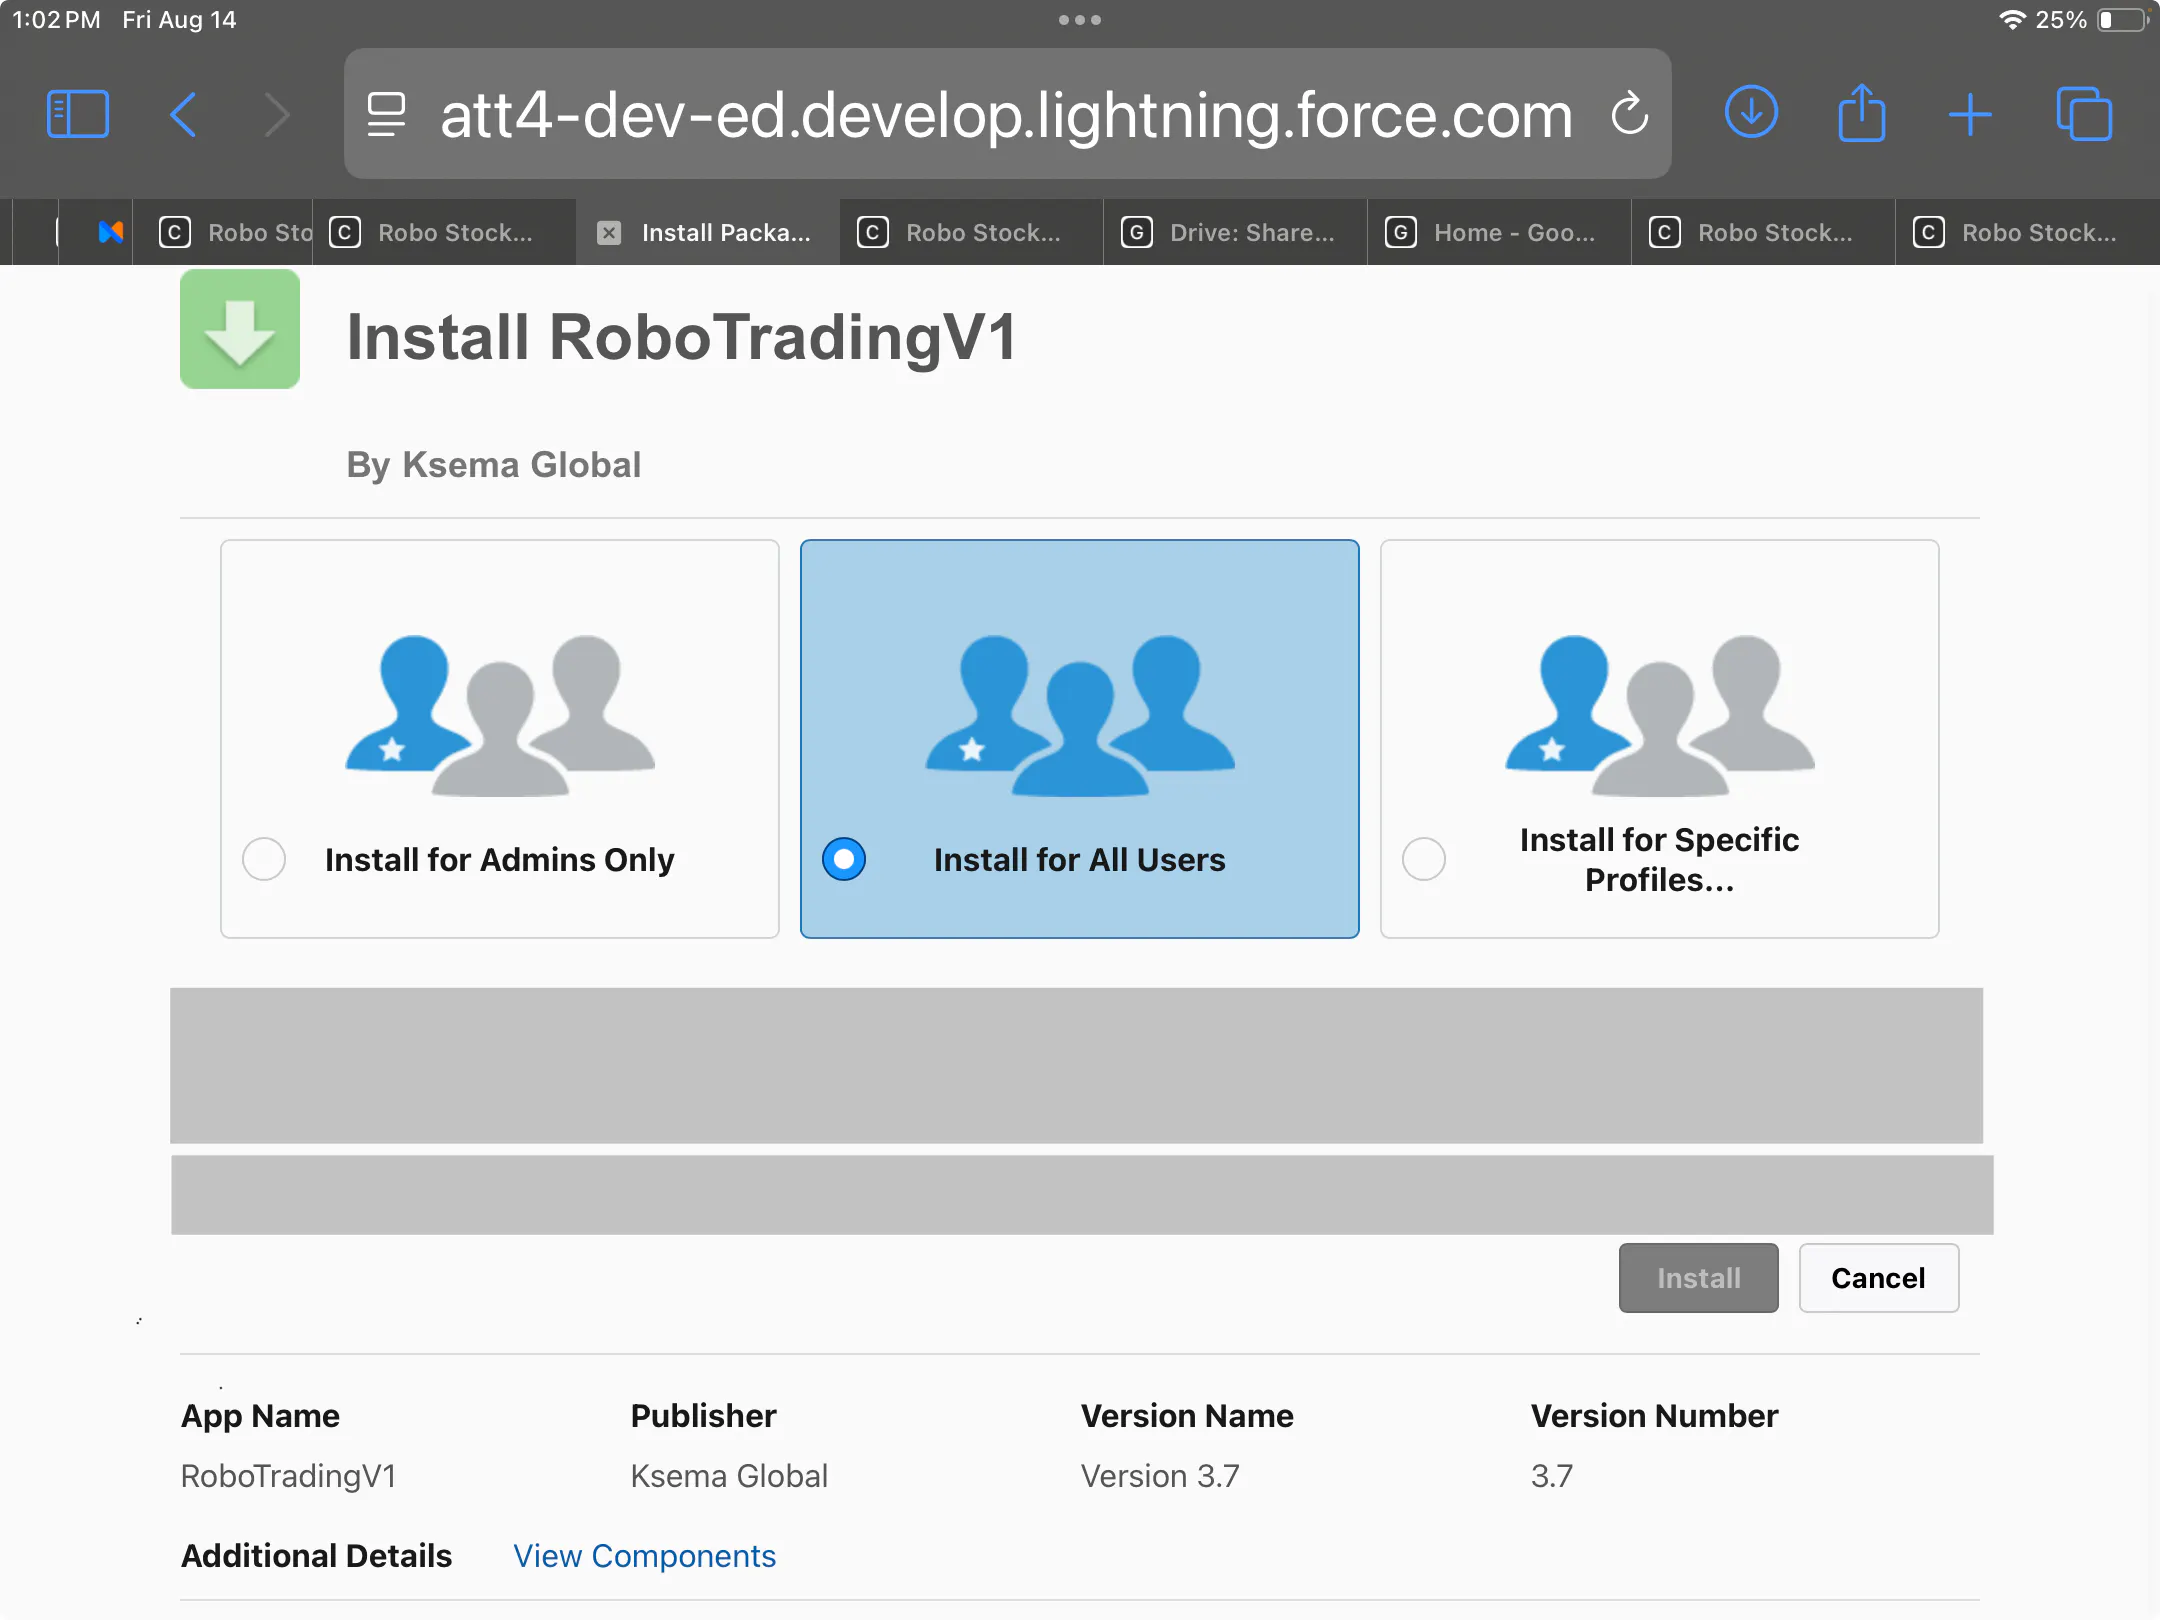
Task: Go forward with the forward arrow
Action: coord(277,114)
